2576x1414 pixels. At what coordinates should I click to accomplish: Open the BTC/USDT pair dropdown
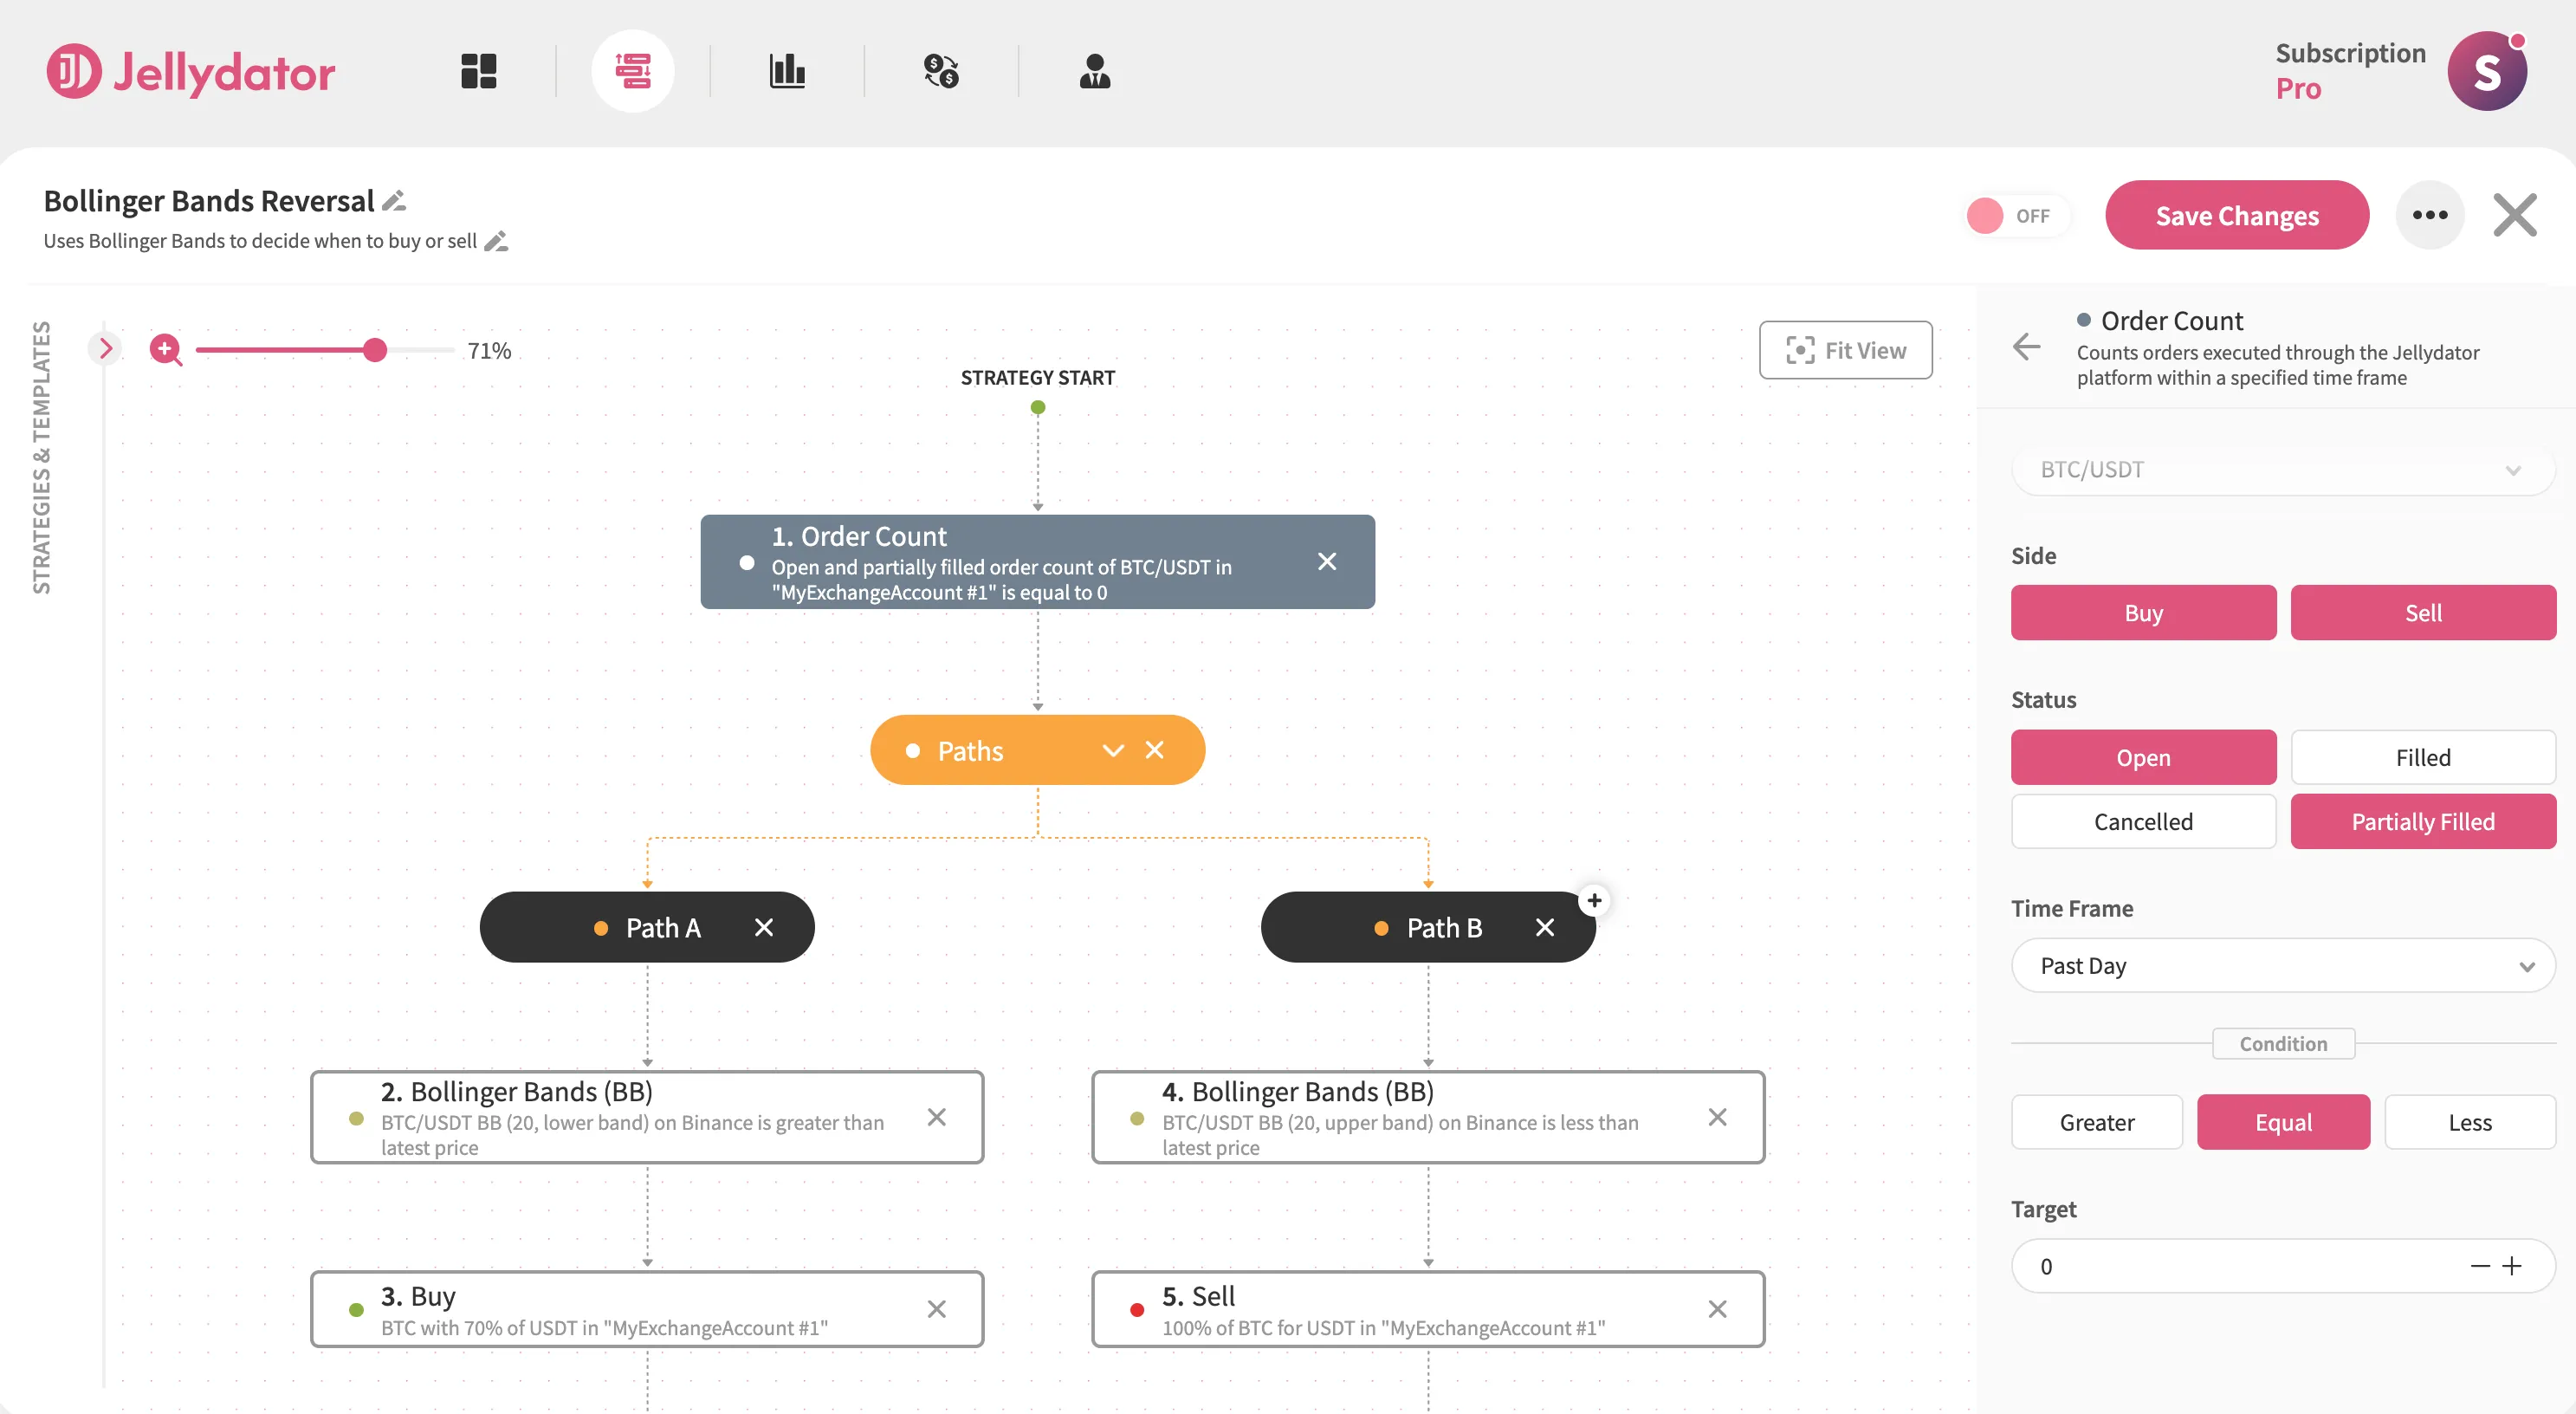pyautogui.click(x=2283, y=469)
